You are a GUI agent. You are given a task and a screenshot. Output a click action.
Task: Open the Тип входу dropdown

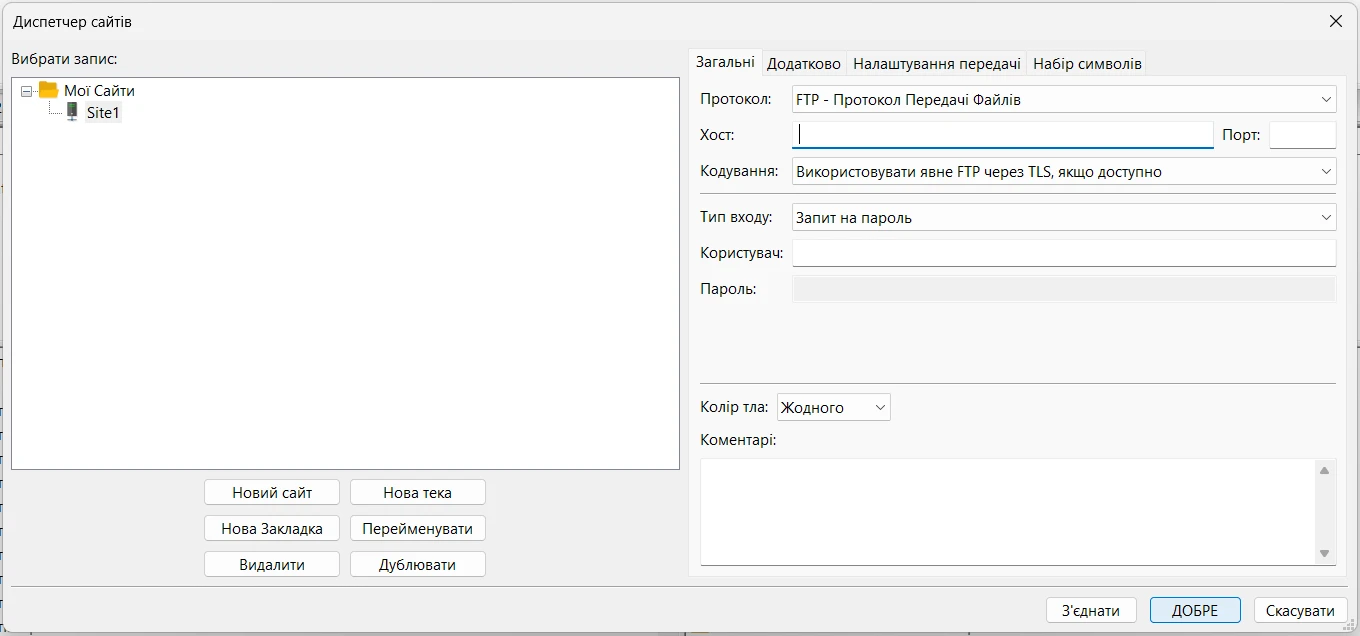tap(1064, 217)
